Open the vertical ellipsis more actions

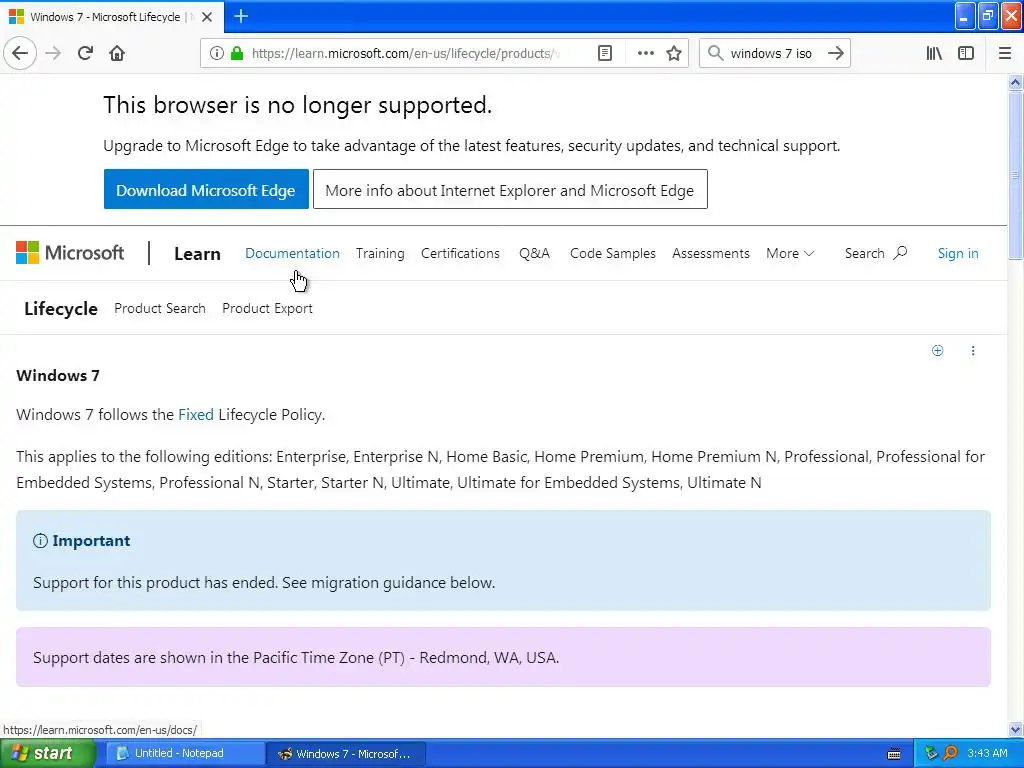(x=972, y=351)
